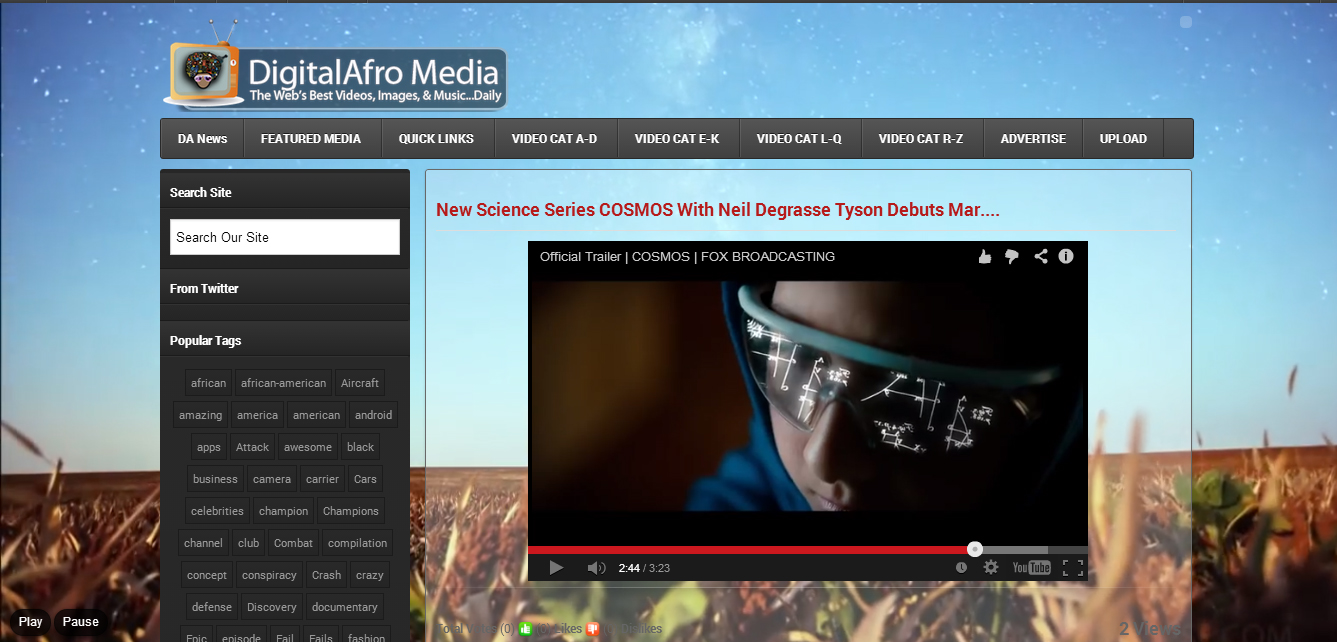This screenshot has width=1337, height=642.
Task: Select the android tag
Action: (x=373, y=415)
